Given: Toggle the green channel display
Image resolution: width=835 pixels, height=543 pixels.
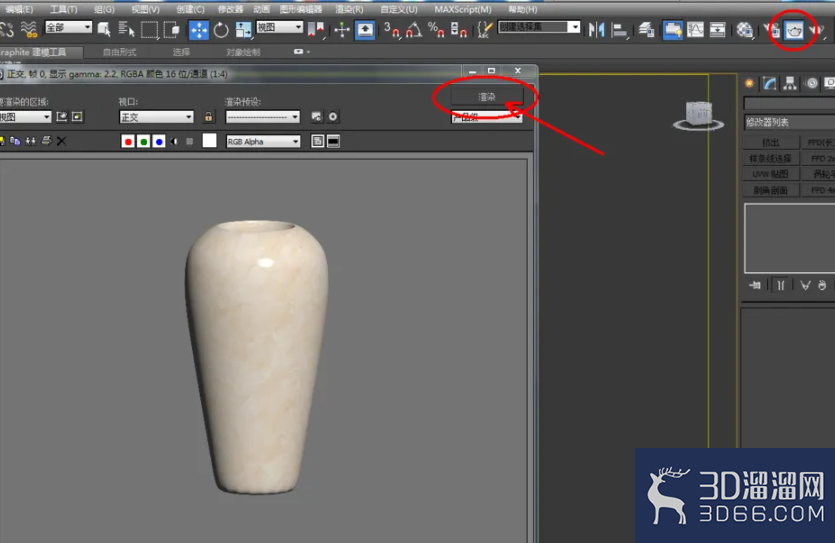Looking at the screenshot, I should 143,141.
